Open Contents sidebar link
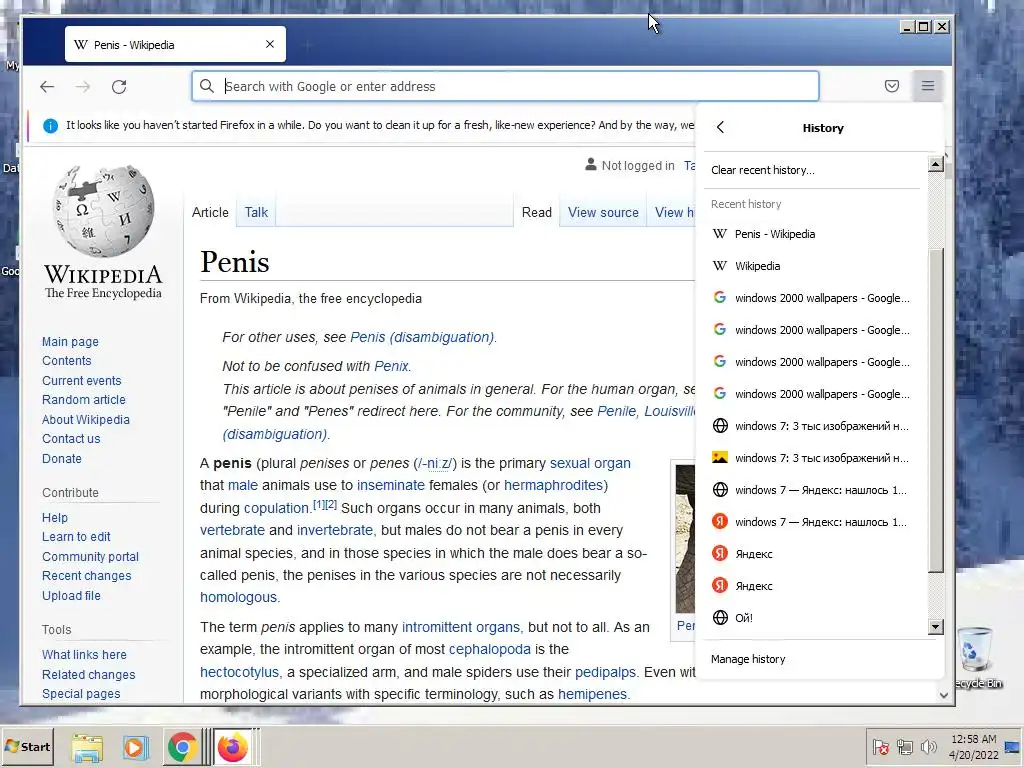 [x=67, y=360]
